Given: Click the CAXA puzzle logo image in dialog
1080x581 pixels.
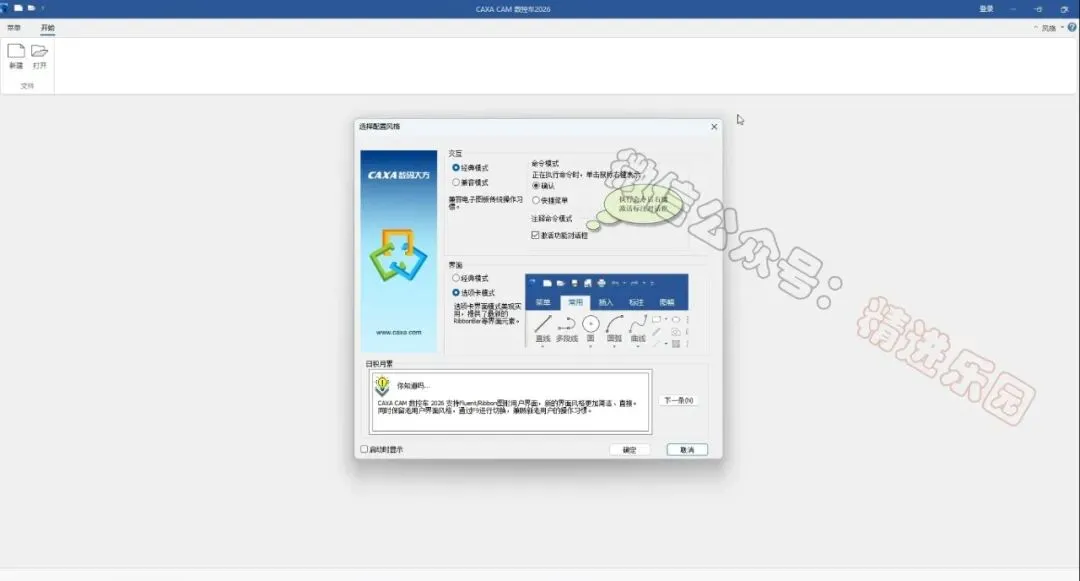Looking at the screenshot, I should pos(398,256).
